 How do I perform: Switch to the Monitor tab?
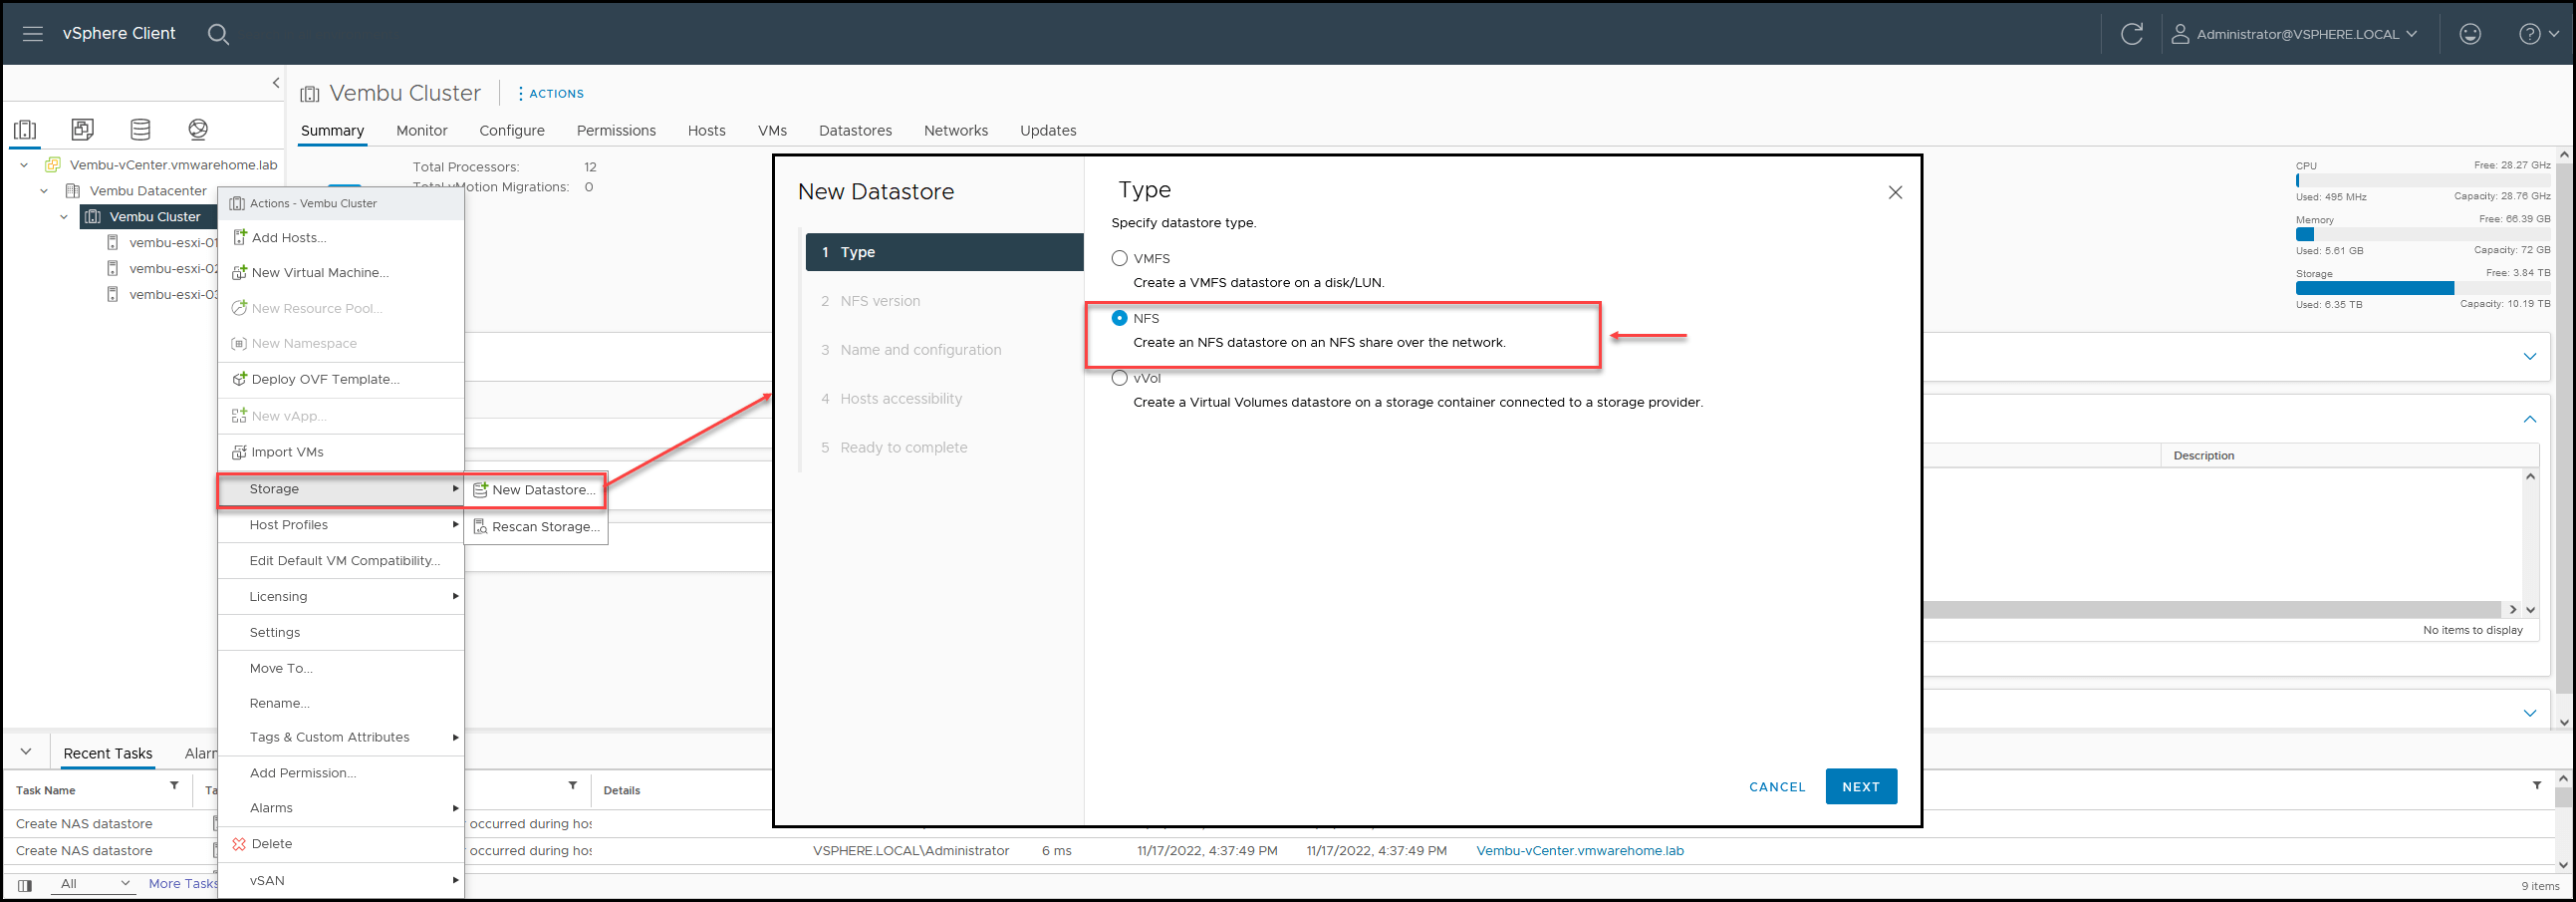[422, 130]
